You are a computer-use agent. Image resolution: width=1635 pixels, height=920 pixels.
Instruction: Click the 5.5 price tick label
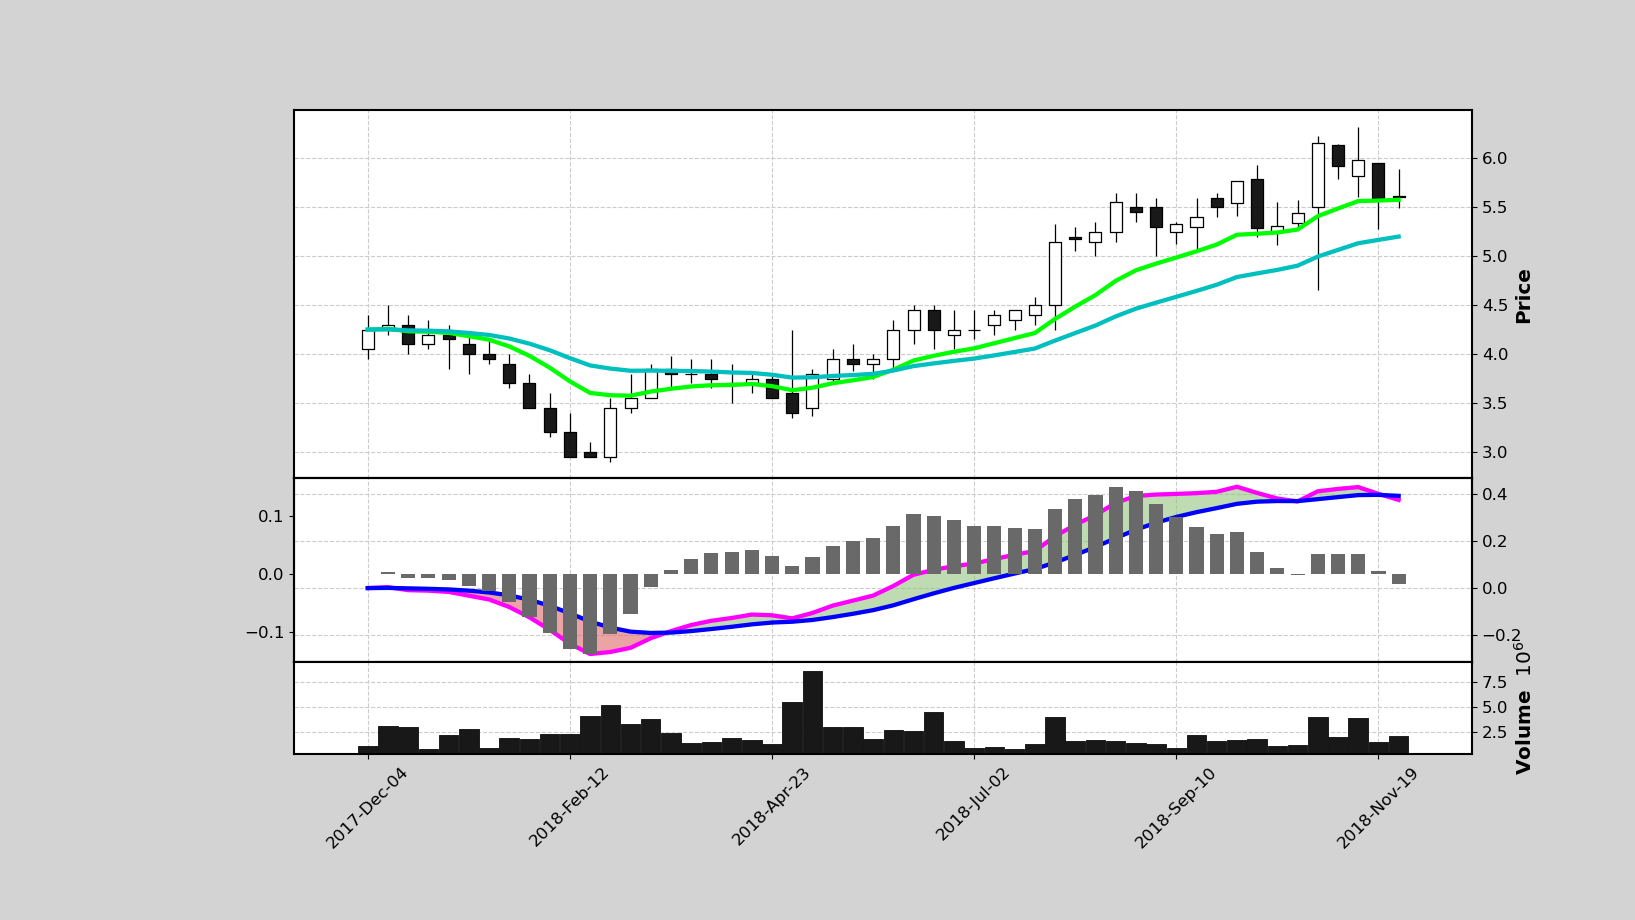click(x=1494, y=208)
